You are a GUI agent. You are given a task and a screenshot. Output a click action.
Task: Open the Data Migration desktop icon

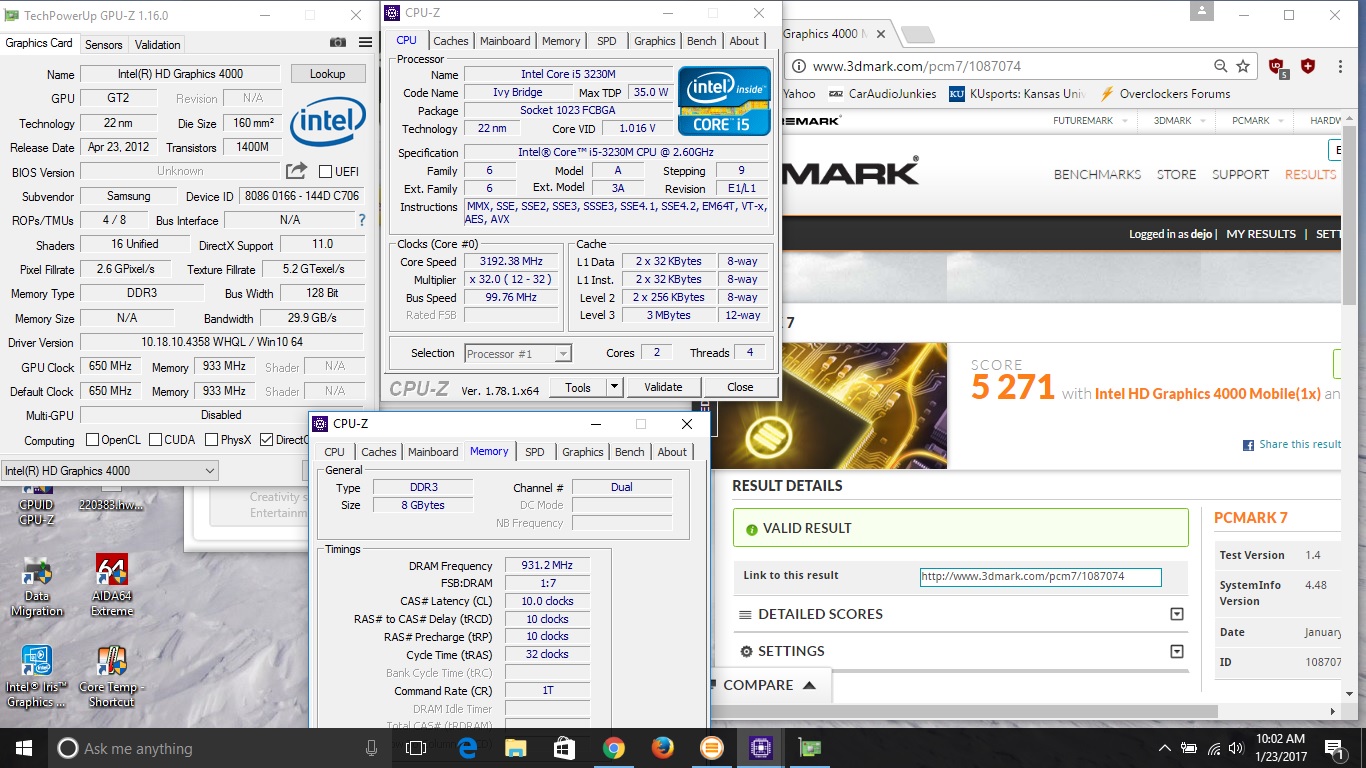click(x=37, y=586)
